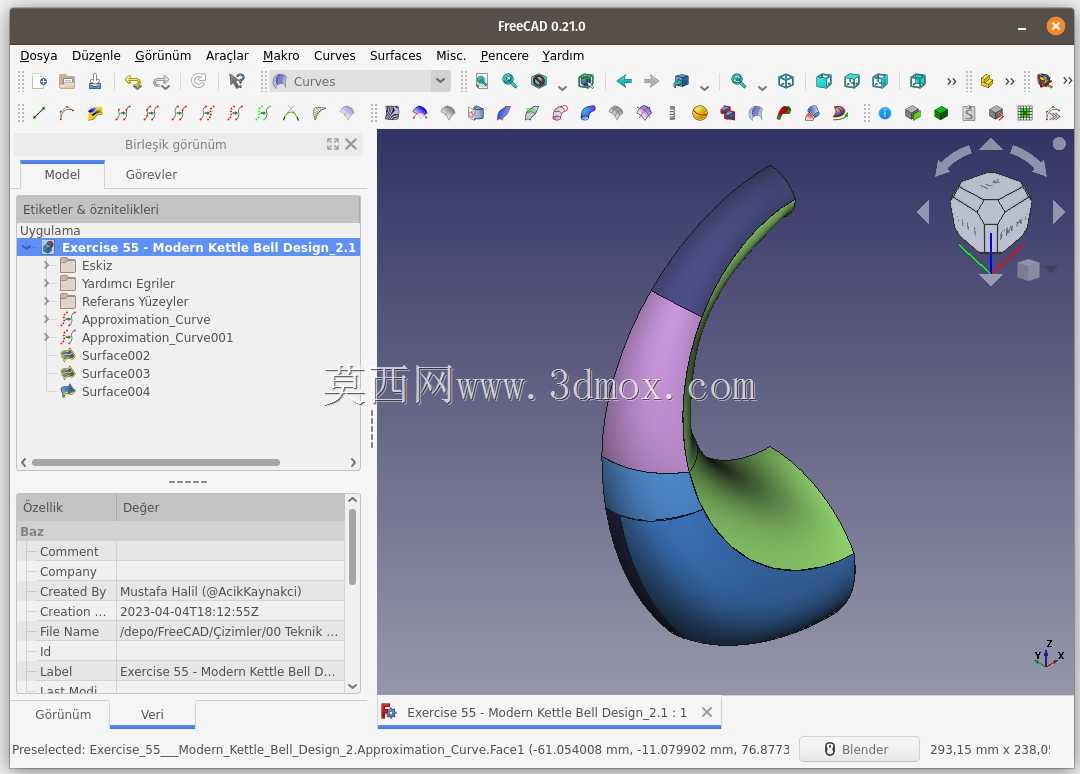Redo the last undone action
The image size is (1080, 774).
click(161, 81)
